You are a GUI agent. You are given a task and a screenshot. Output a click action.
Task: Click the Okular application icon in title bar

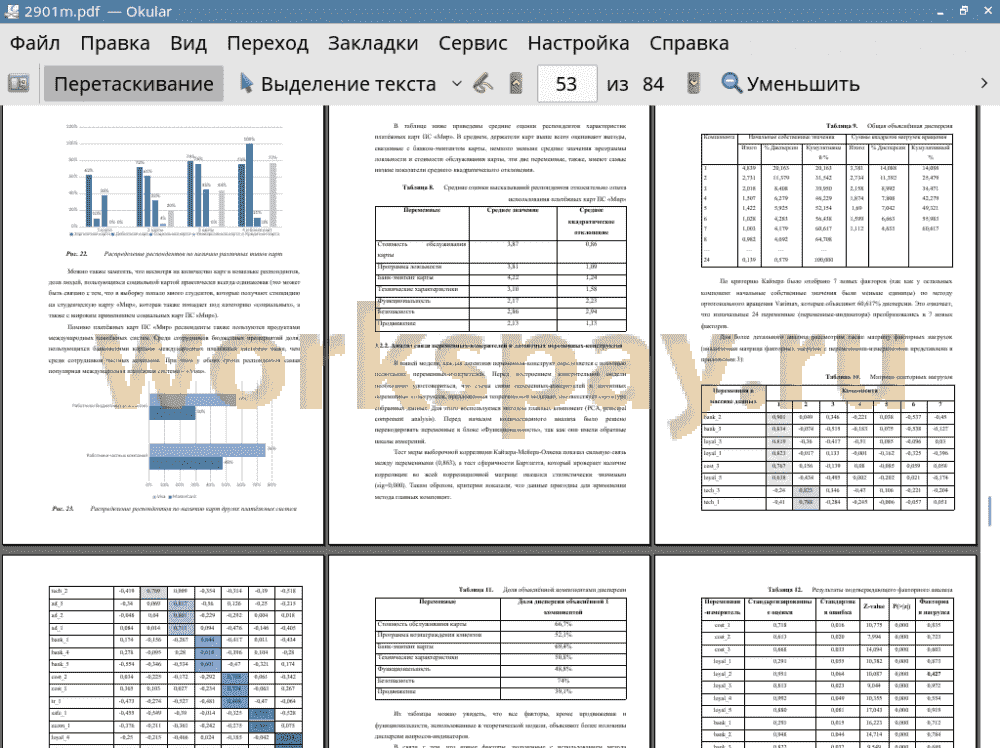coord(11,11)
